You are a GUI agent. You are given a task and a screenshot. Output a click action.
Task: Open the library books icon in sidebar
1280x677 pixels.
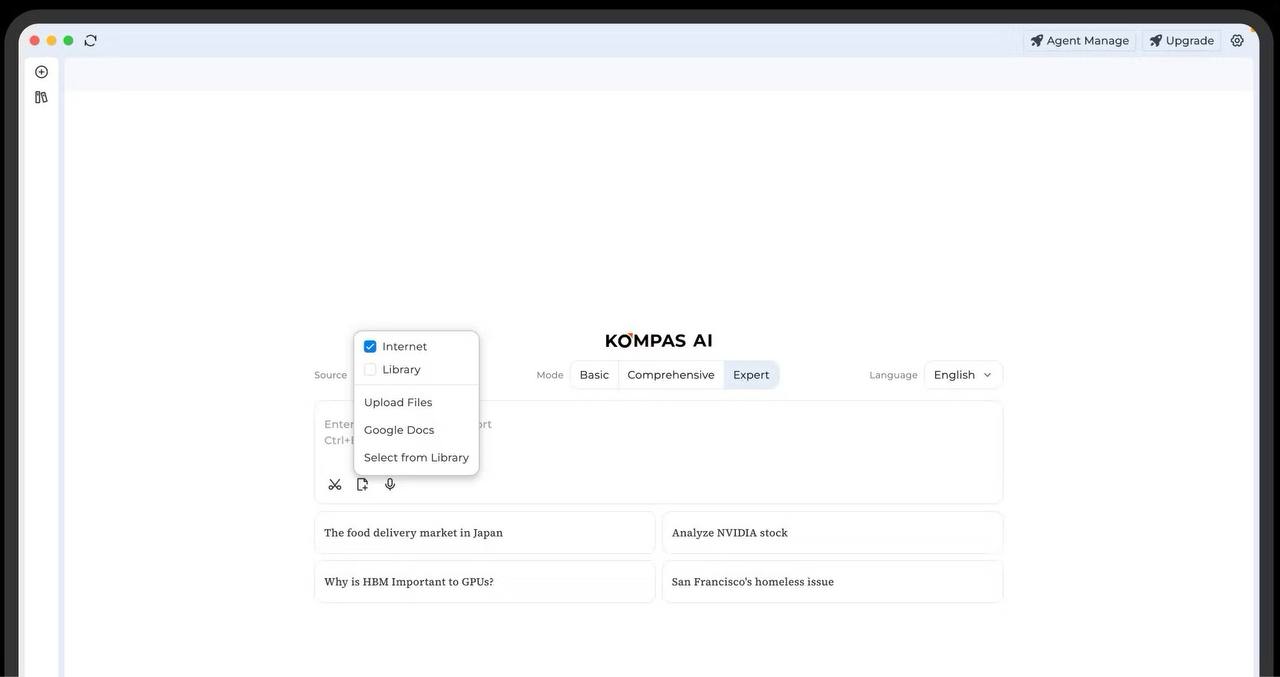(x=41, y=97)
